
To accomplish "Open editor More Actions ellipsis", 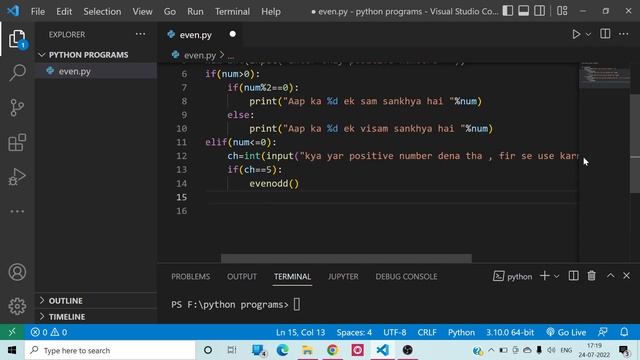I will 623,34.
